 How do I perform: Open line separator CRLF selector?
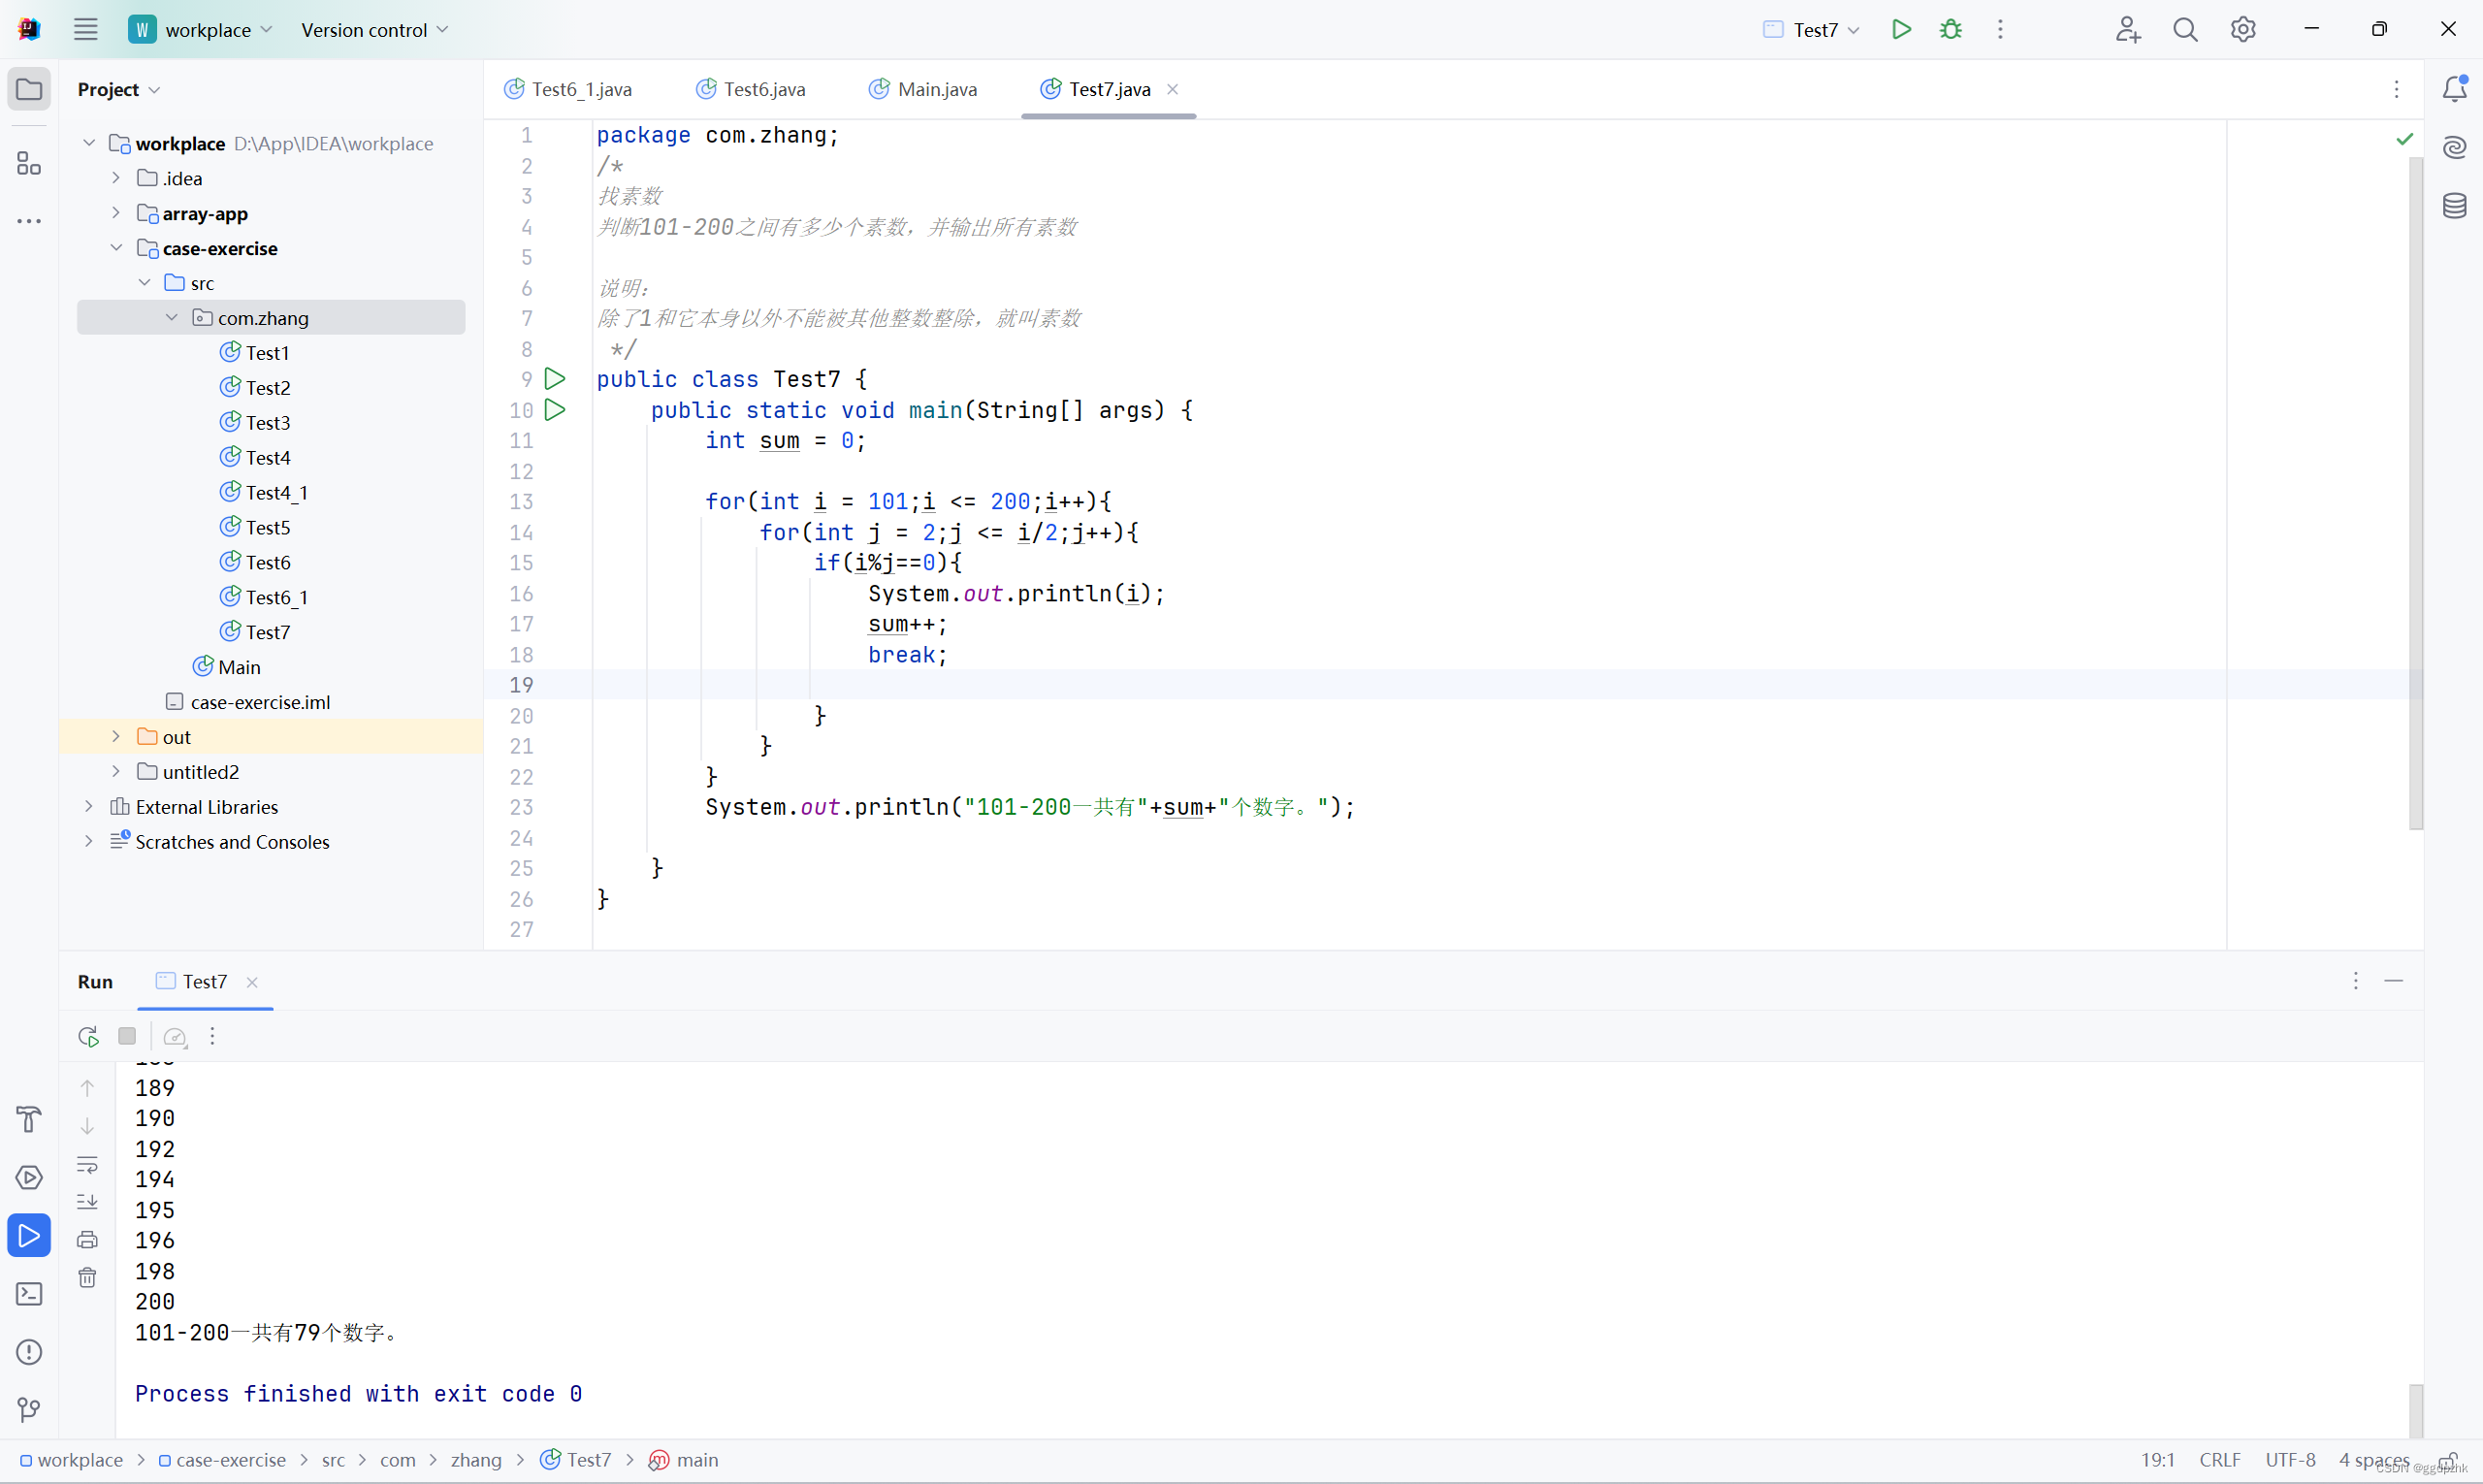(x=2220, y=1460)
